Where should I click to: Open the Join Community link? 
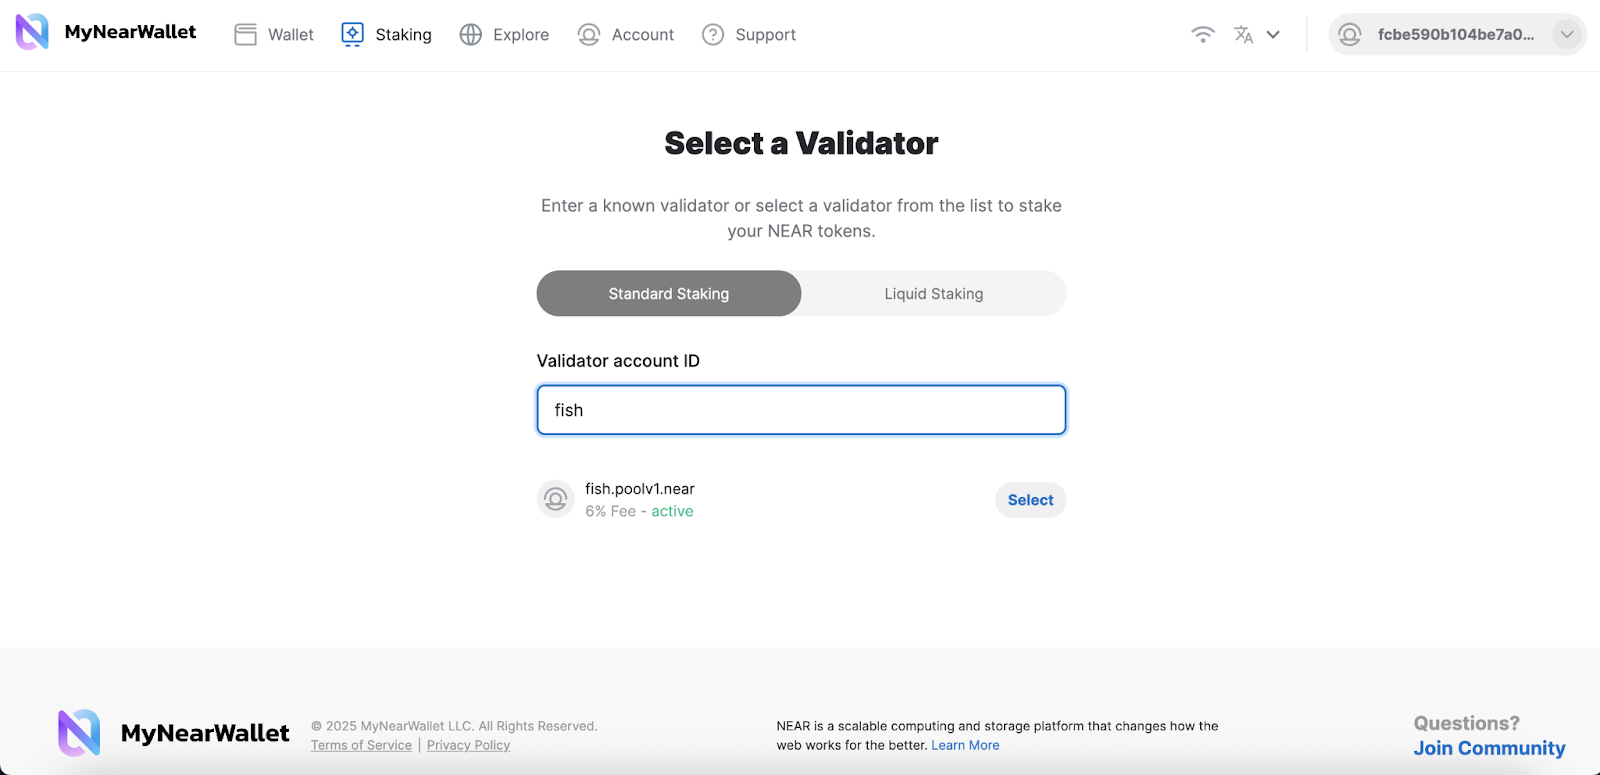point(1489,748)
